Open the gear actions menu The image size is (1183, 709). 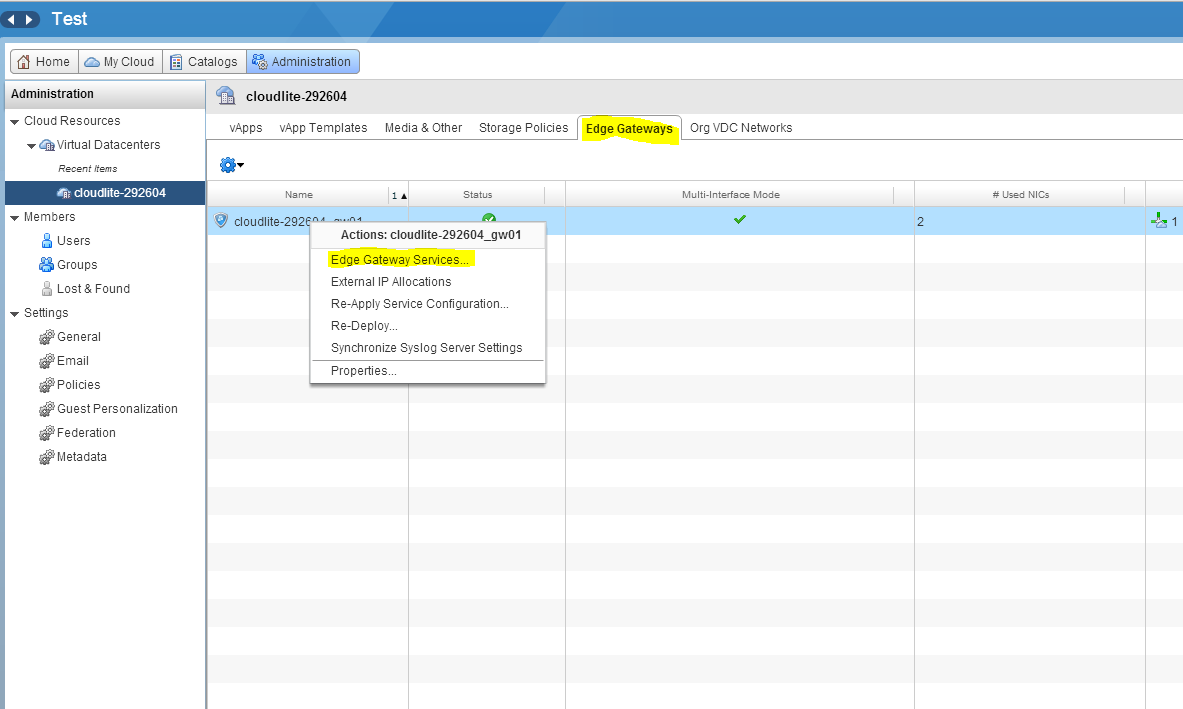click(230, 164)
